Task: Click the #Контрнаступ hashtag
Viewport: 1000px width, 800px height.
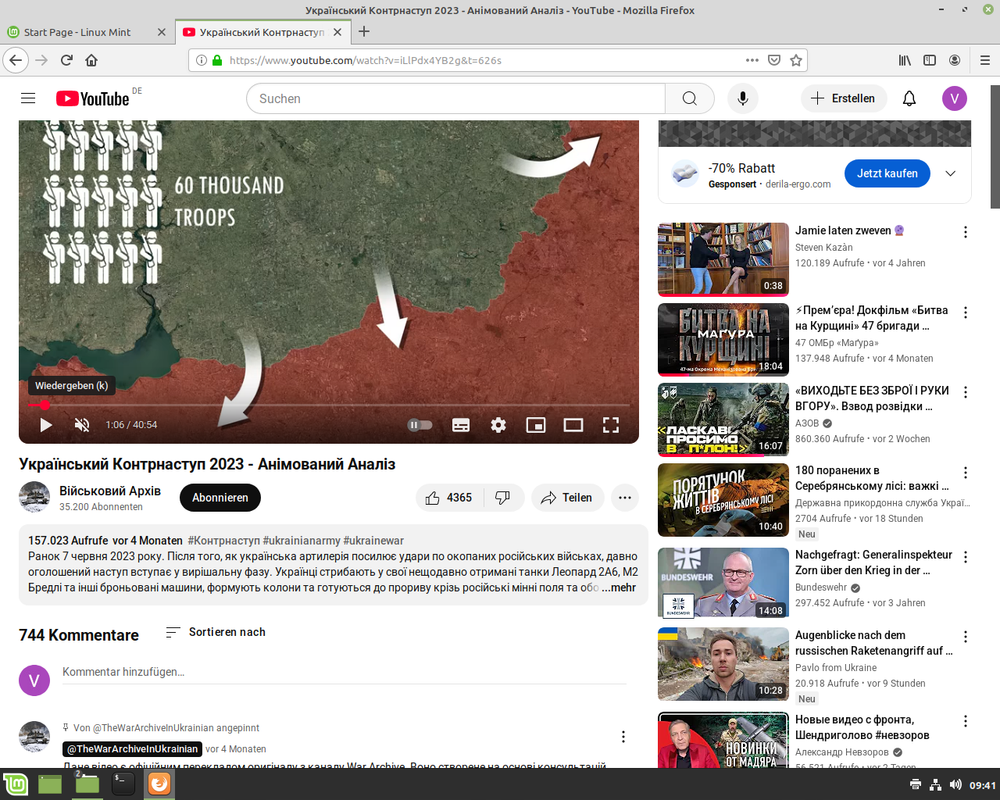Action: 224,540
